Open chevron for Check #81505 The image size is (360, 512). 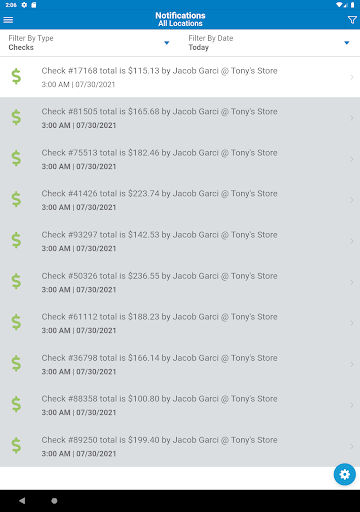click(352, 118)
